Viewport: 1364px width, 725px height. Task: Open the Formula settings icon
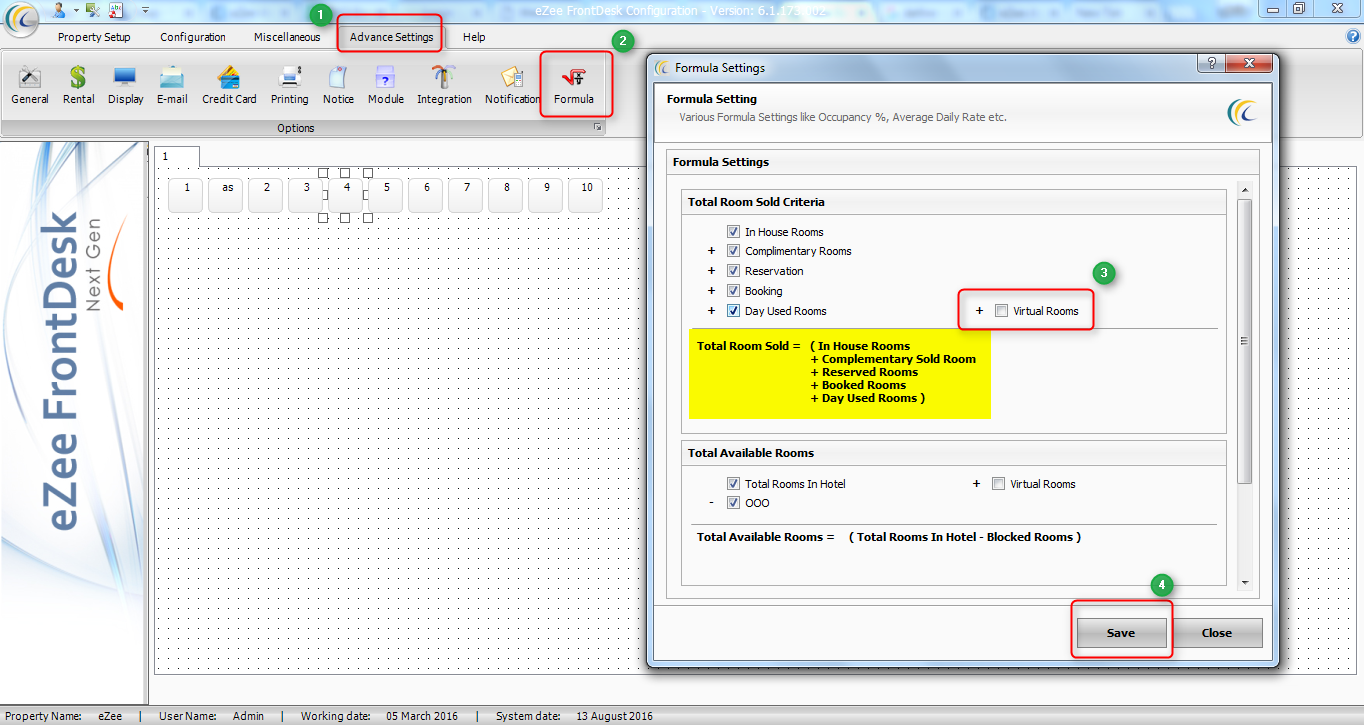click(574, 86)
